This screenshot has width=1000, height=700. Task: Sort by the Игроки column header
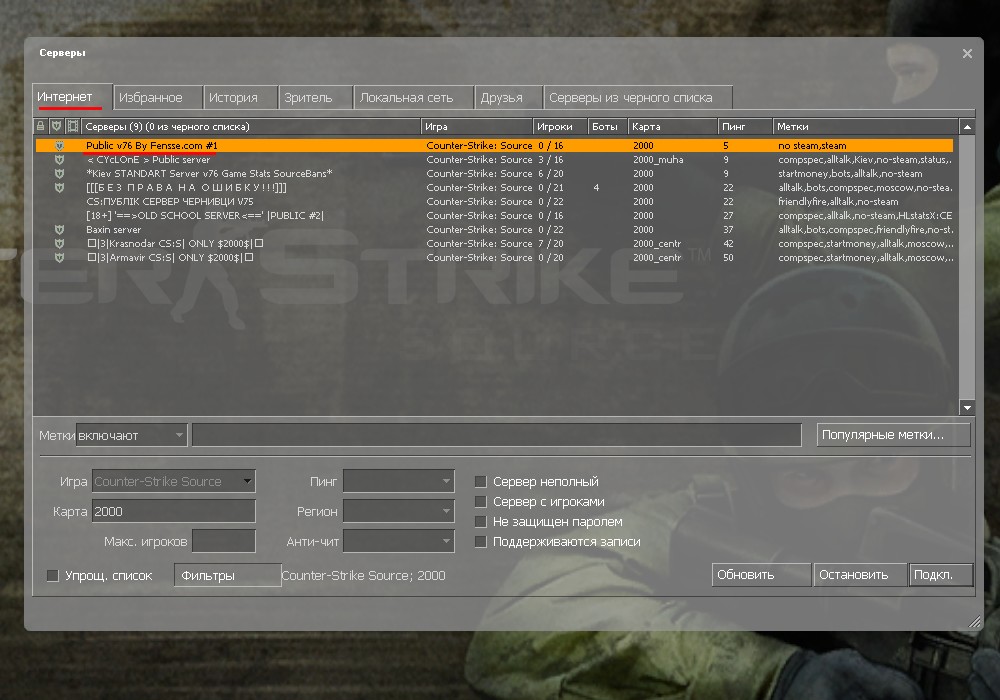[x=560, y=126]
